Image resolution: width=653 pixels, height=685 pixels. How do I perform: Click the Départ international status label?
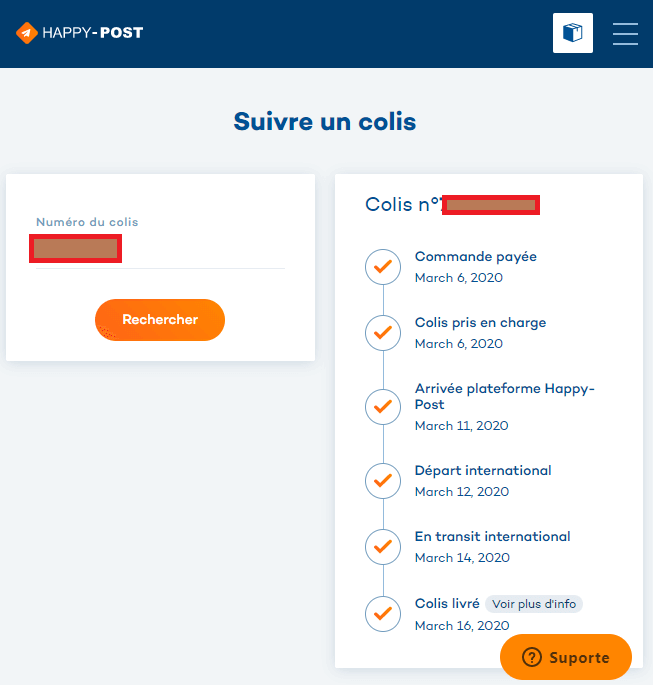click(x=483, y=471)
